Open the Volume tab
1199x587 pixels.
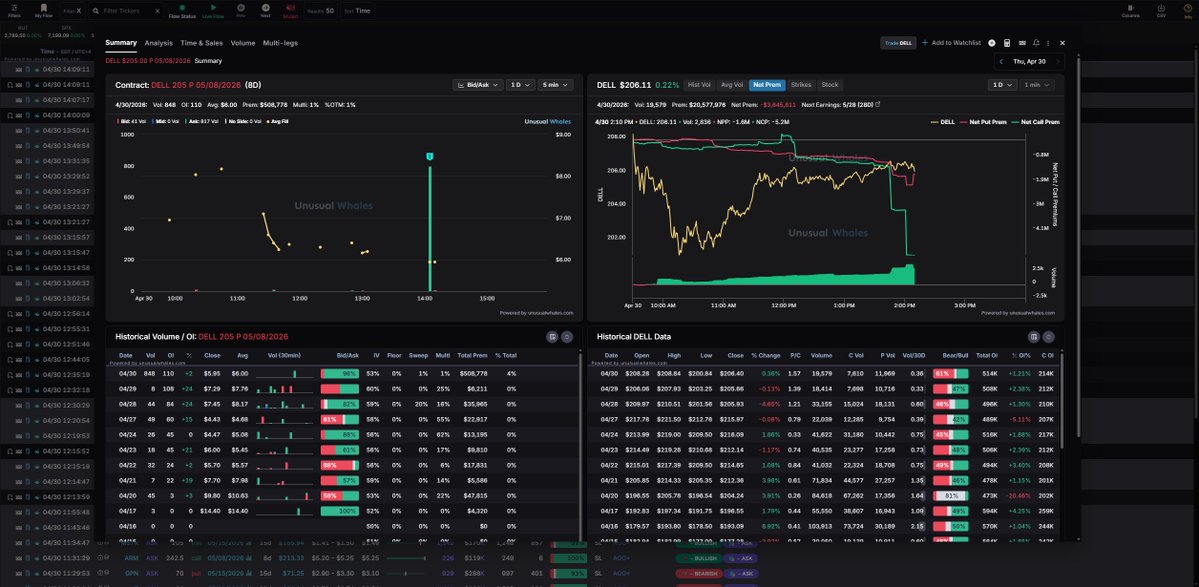click(243, 43)
